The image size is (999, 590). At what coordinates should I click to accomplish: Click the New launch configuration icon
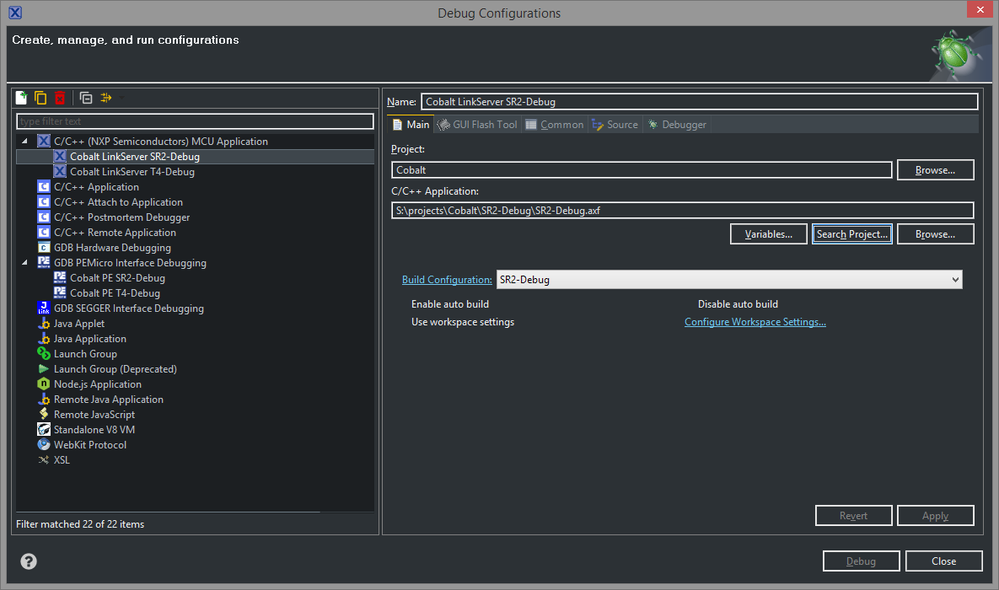point(22,97)
